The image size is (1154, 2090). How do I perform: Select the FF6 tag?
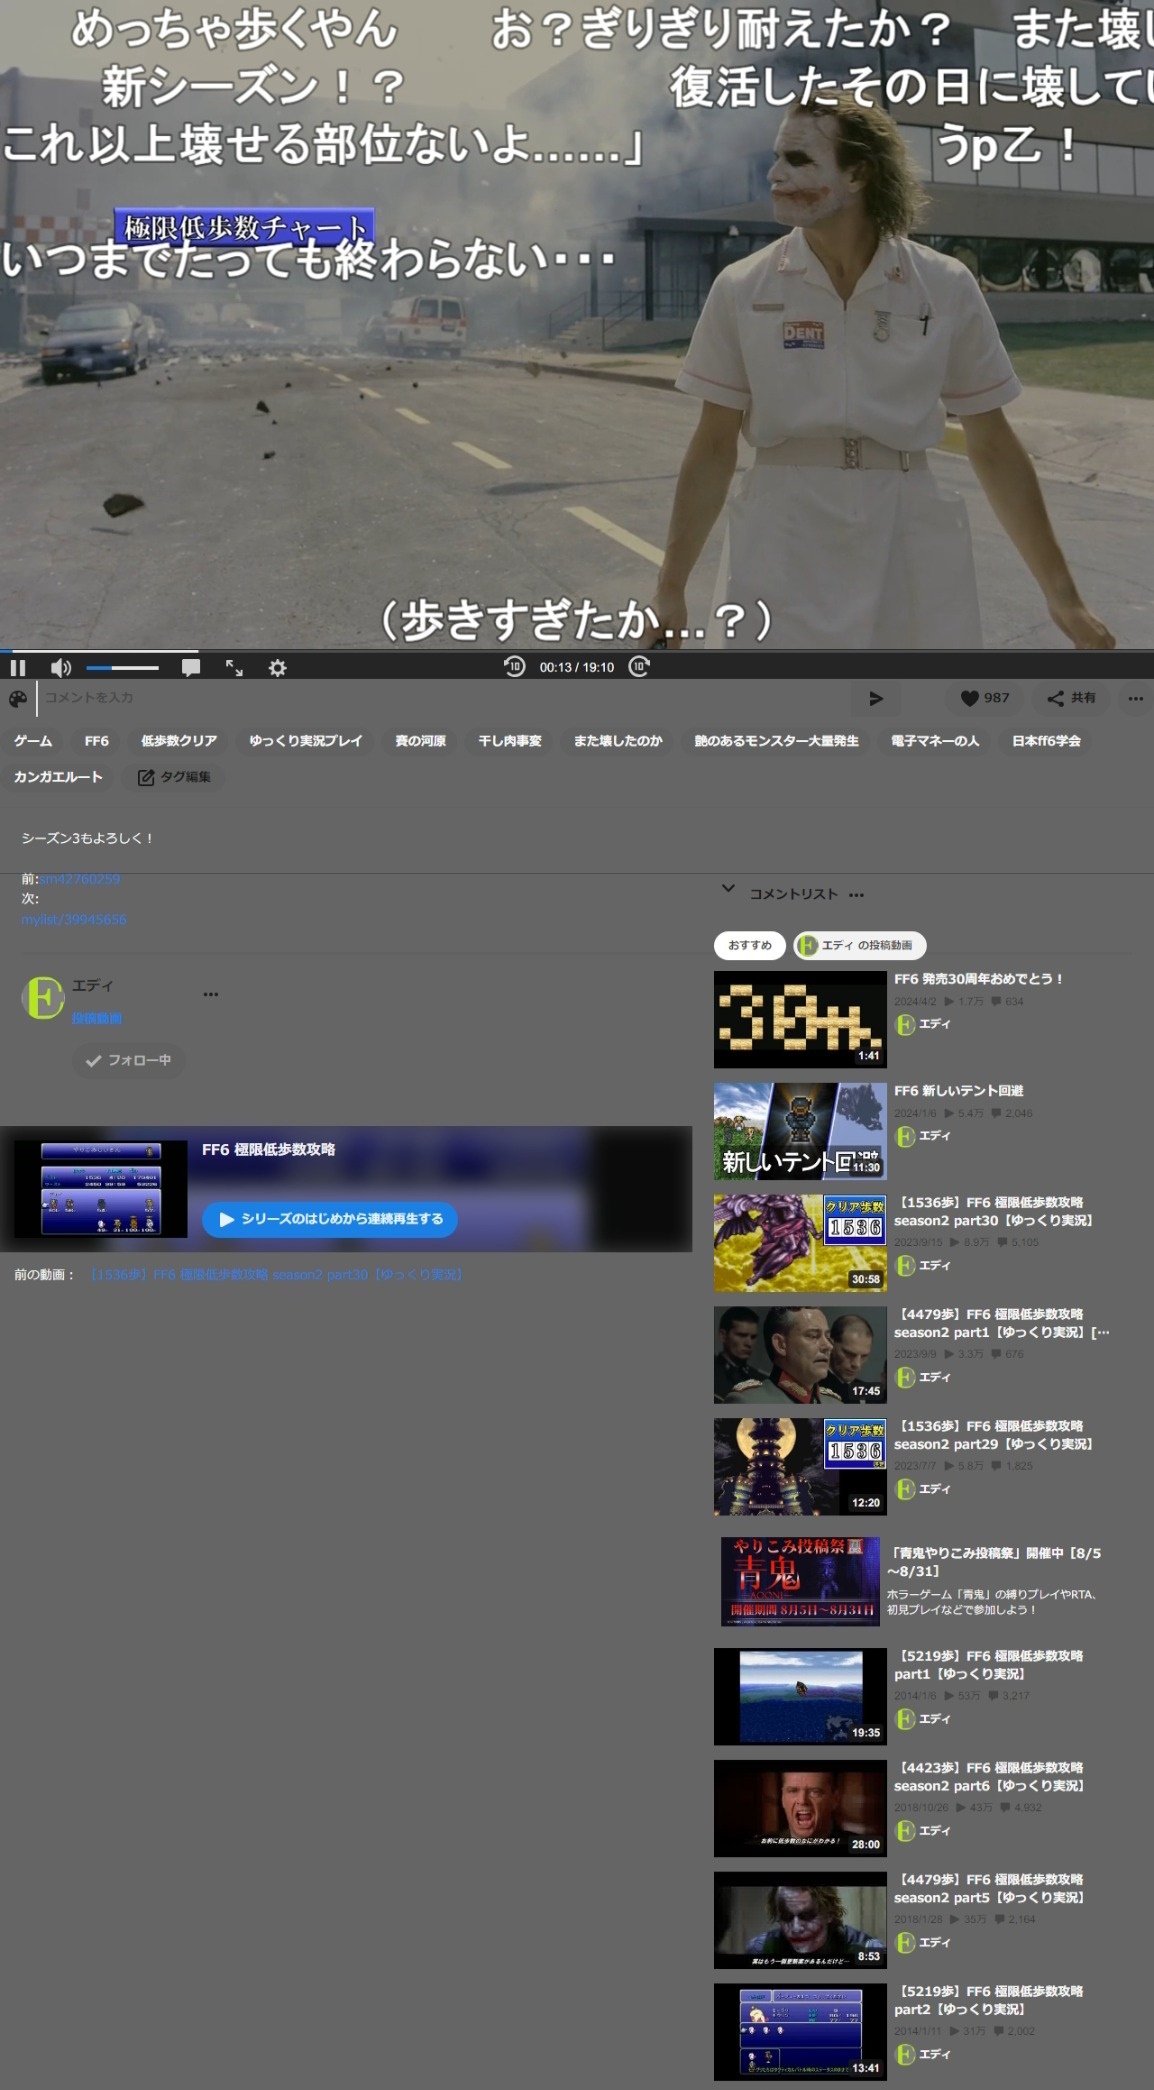point(97,741)
